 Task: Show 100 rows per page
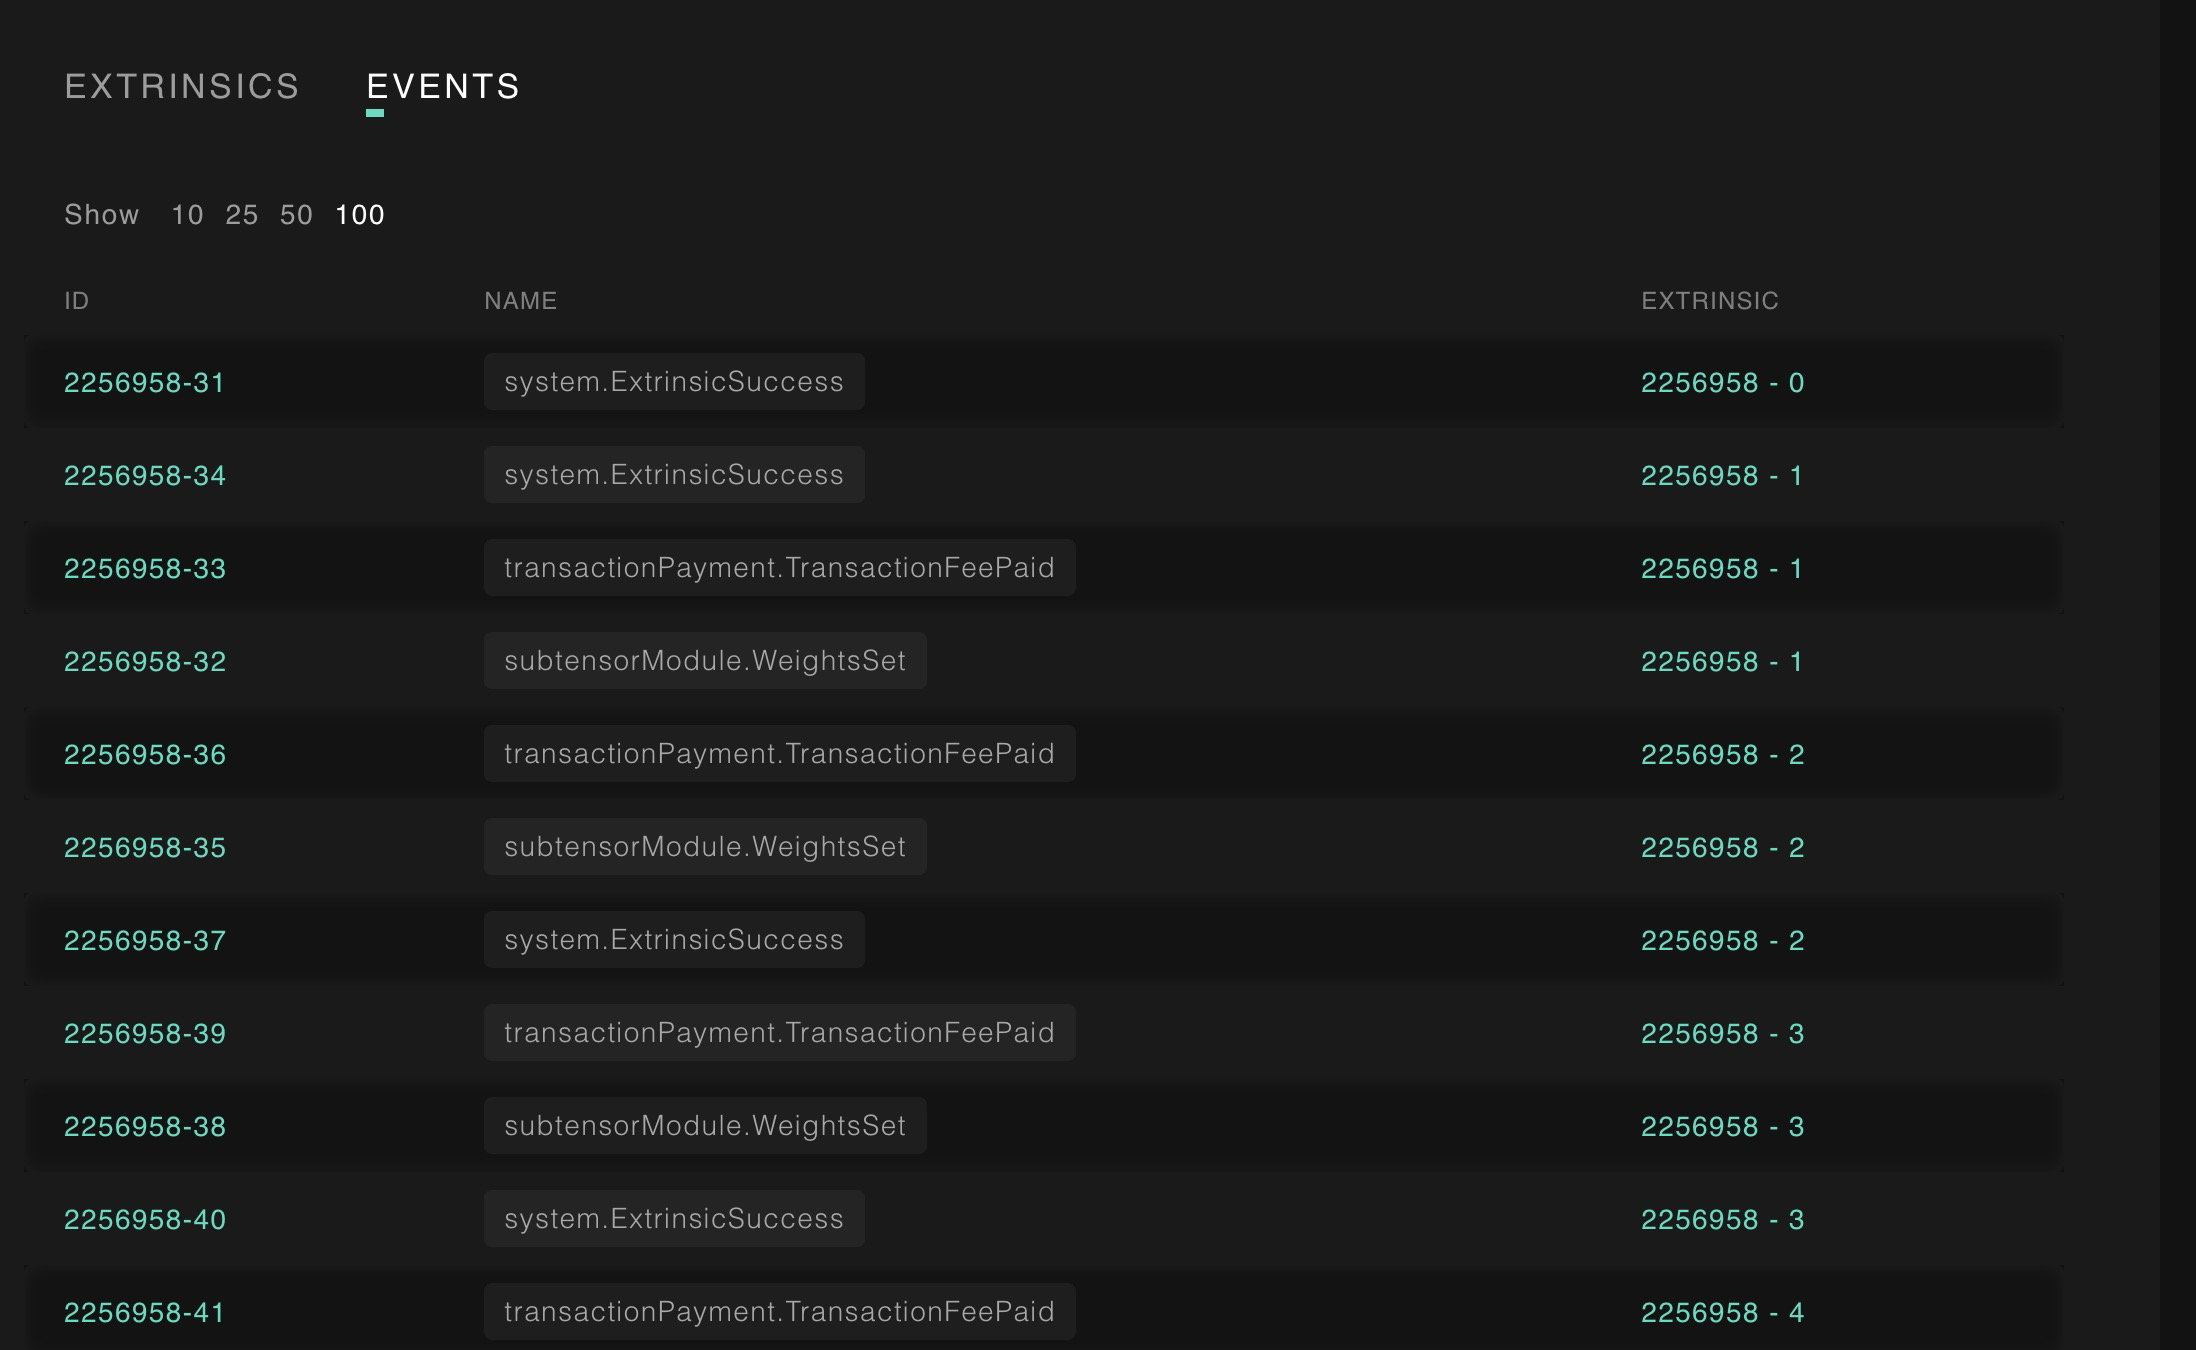coord(360,215)
